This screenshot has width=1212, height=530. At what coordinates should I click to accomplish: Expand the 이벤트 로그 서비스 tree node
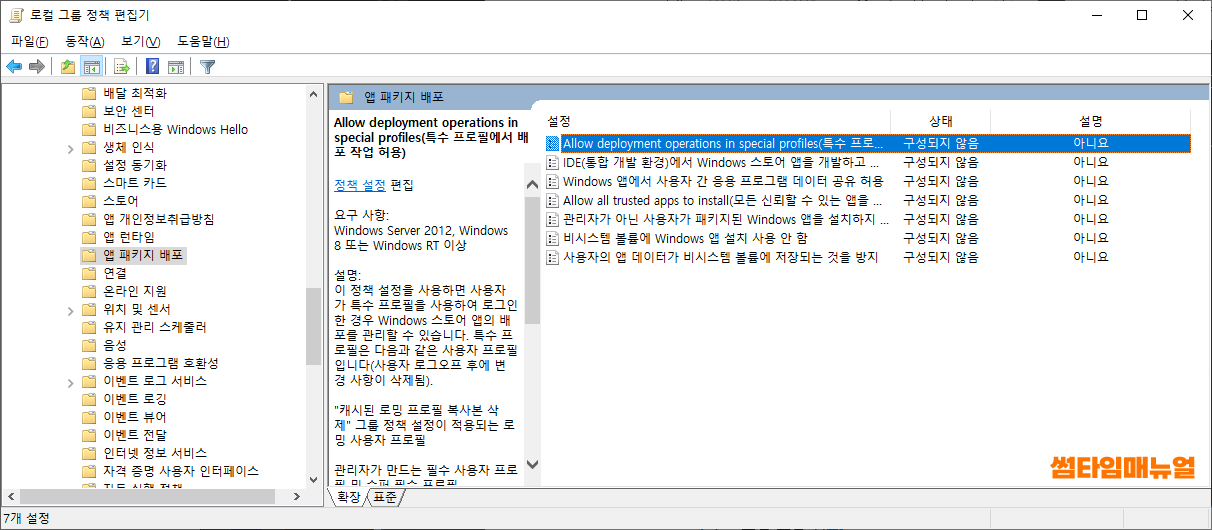(70, 381)
